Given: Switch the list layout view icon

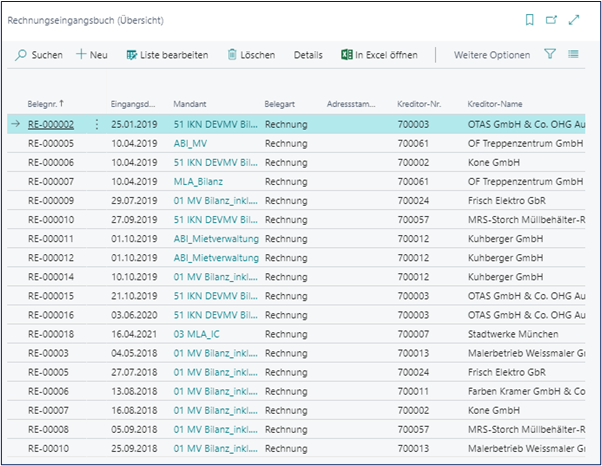Looking at the screenshot, I should coord(573,55).
